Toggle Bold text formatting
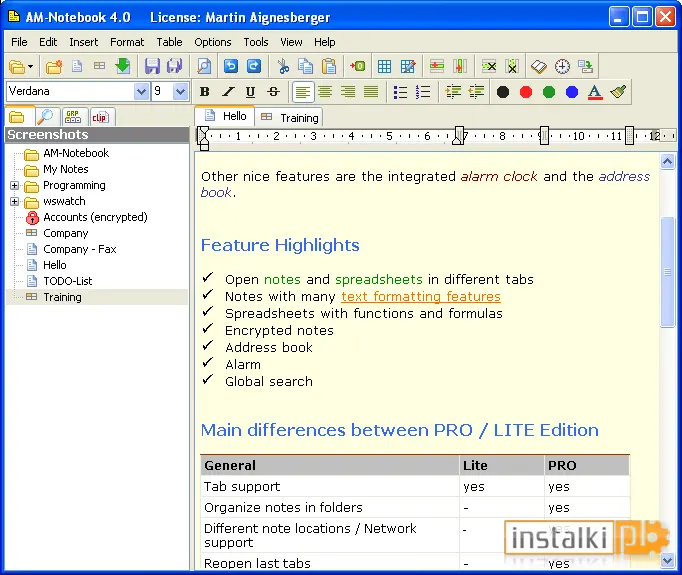The width and height of the screenshot is (682, 575). pyautogui.click(x=204, y=92)
